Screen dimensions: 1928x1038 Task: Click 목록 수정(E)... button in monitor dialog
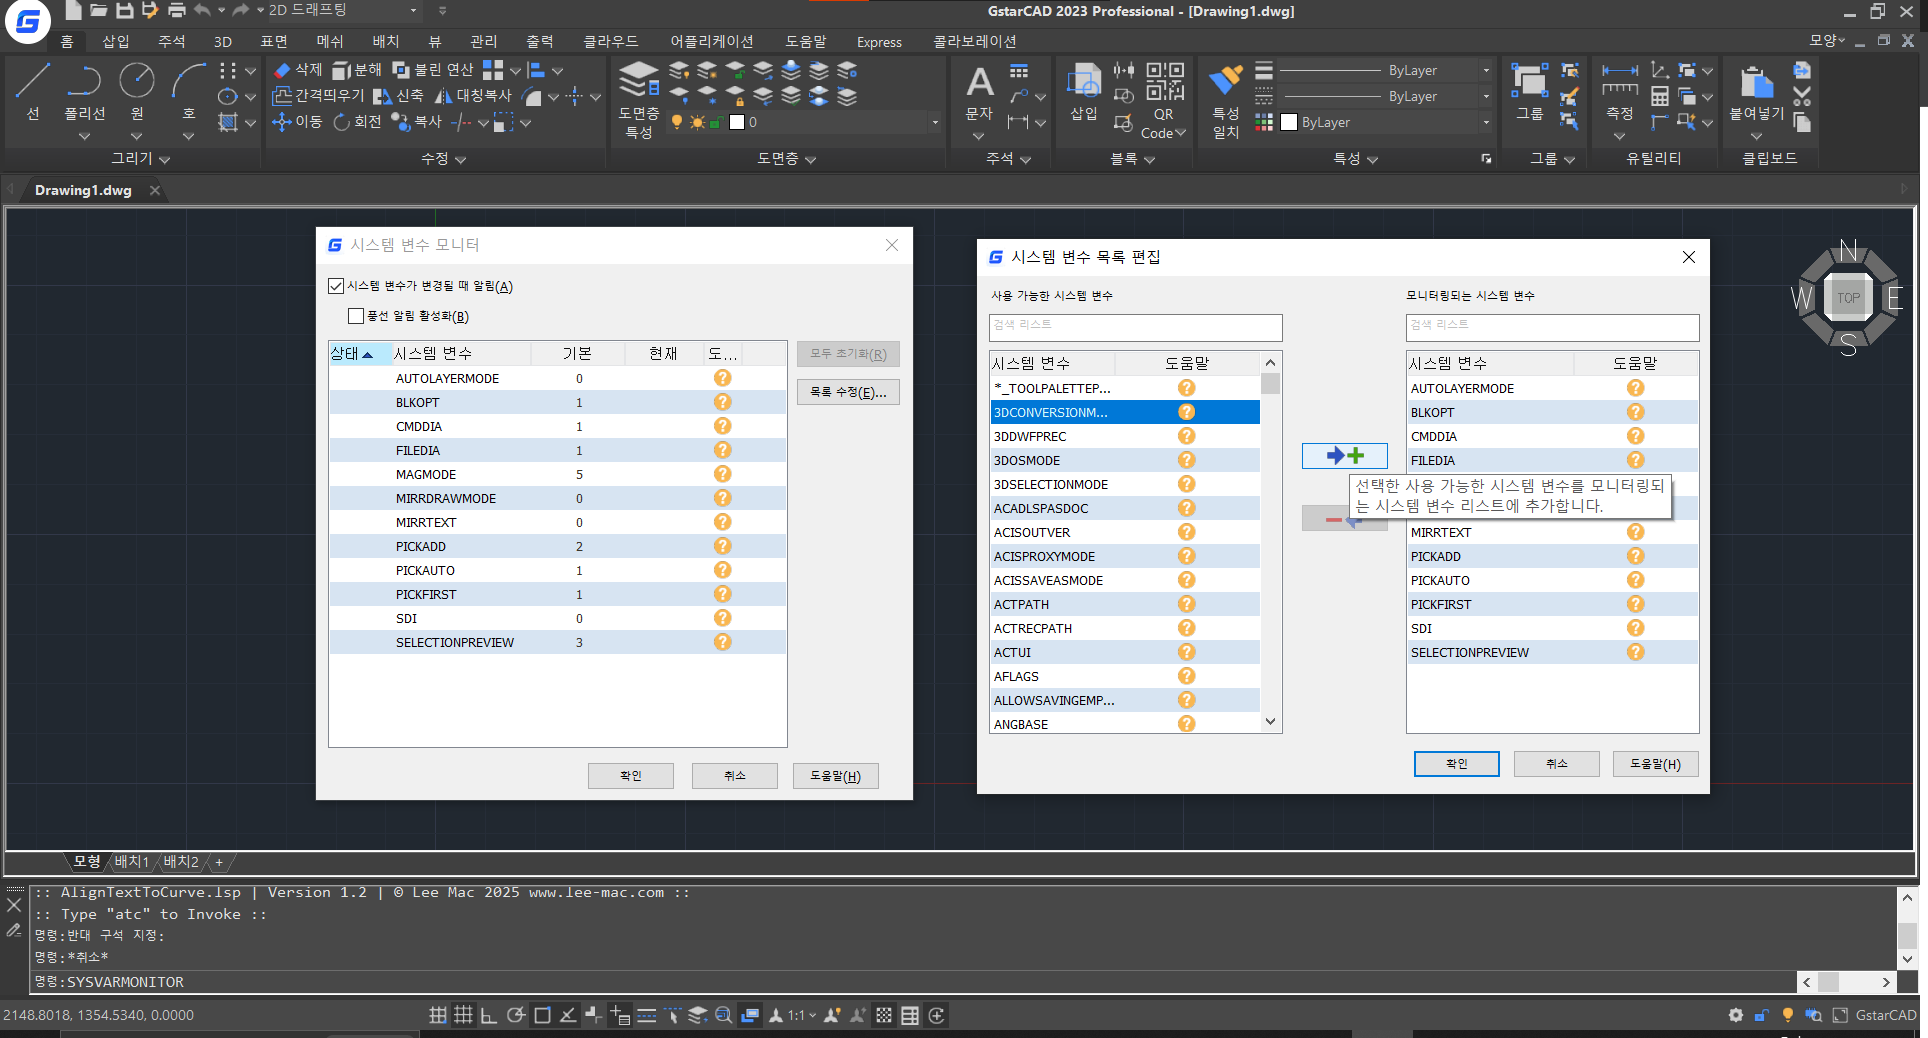point(848,392)
